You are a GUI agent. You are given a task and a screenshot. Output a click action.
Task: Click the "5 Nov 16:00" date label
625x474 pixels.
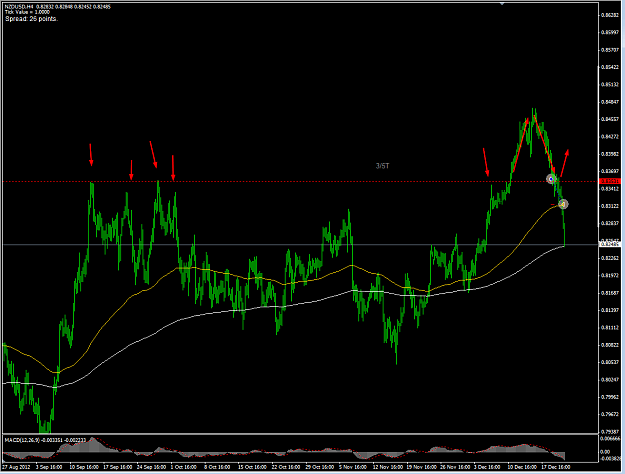(352, 466)
